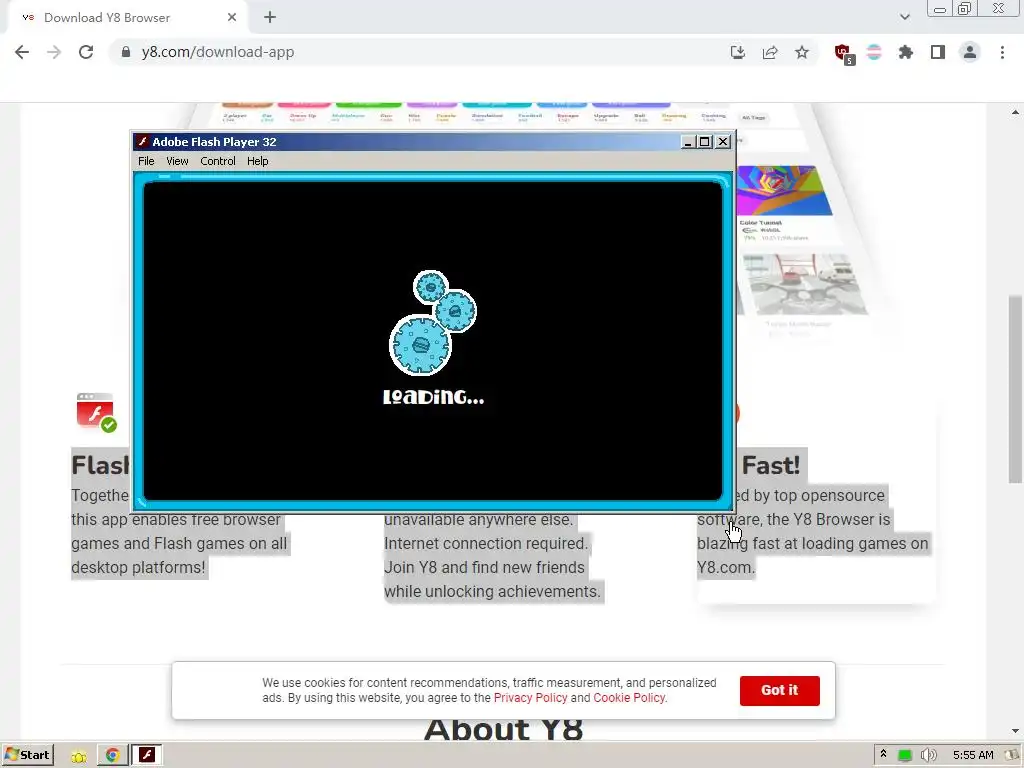Click the Fast! heading
Image resolution: width=1024 pixels, height=768 pixels.
[771, 466]
